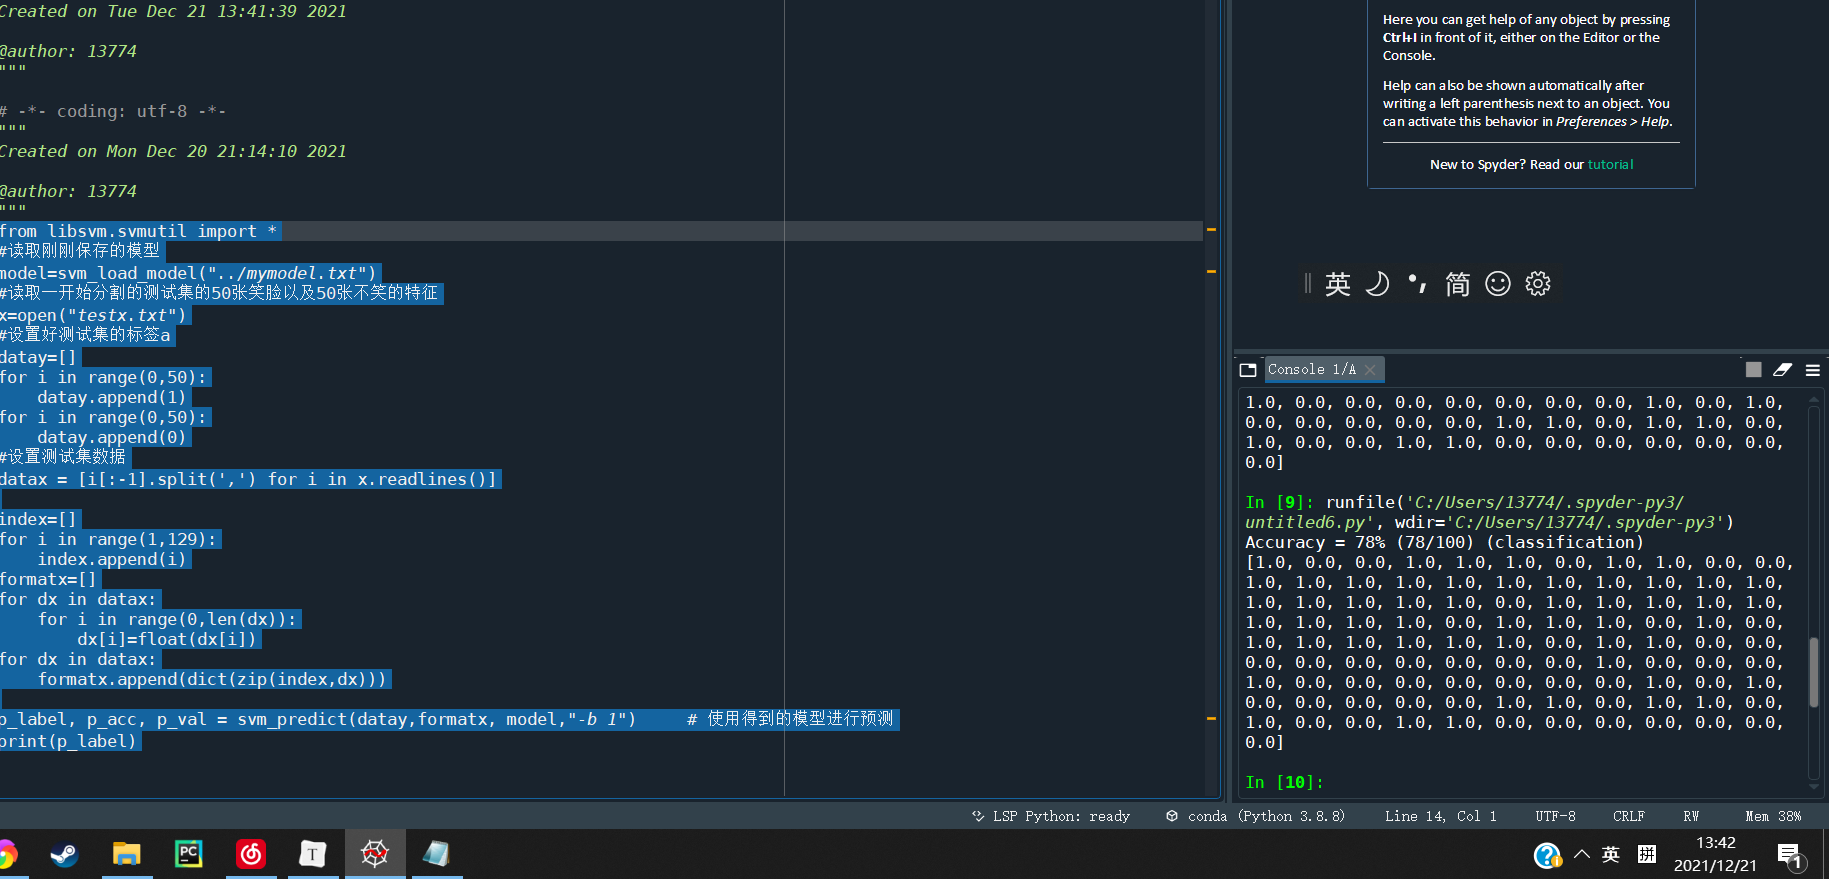This screenshot has width=1829, height=879.
Task: Open the Windows notification center icon
Action: tap(1790, 856)
